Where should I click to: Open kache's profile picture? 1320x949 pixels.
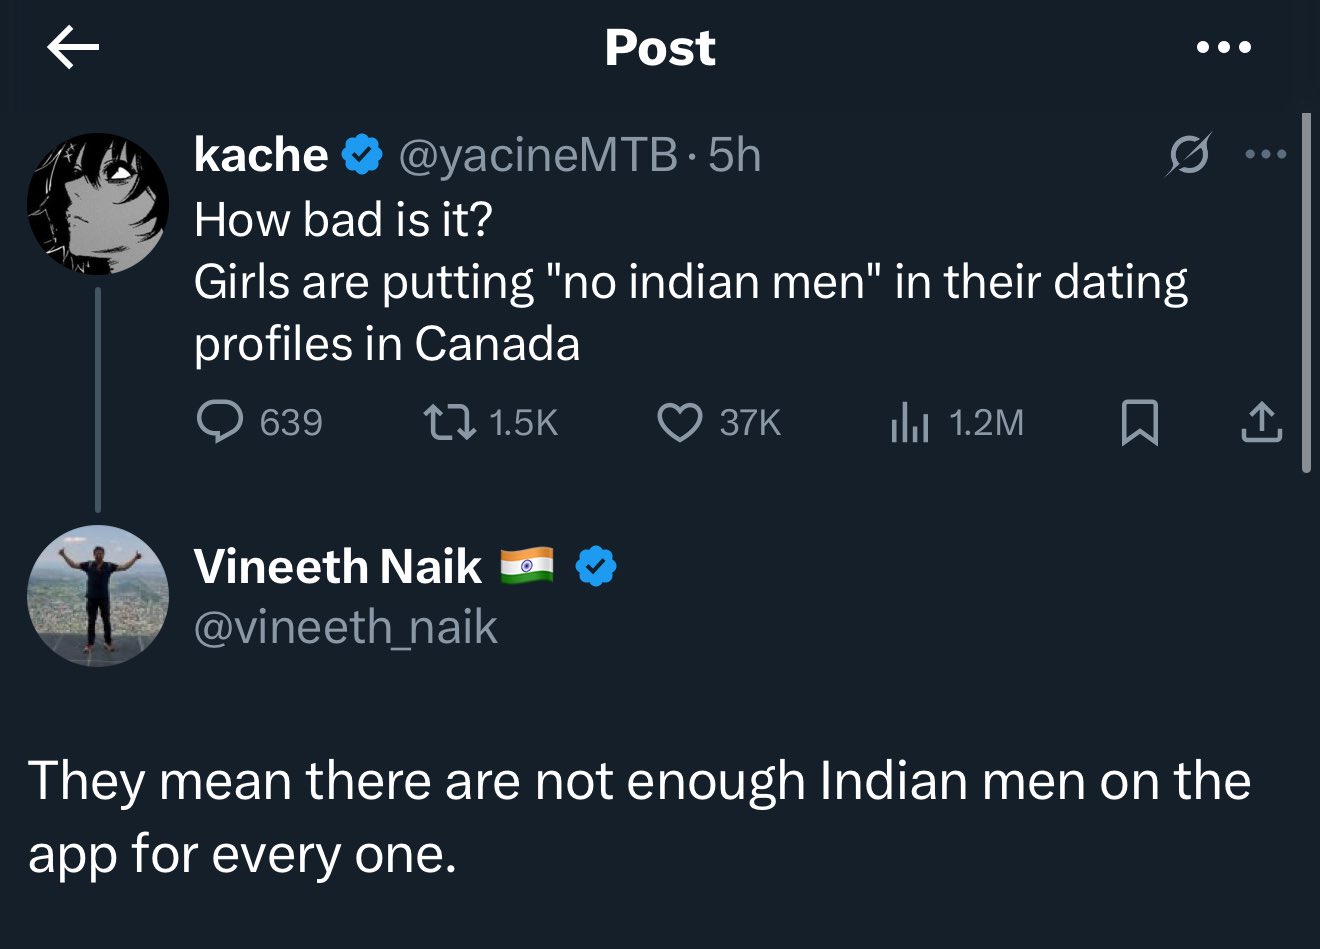click(97, 204)
